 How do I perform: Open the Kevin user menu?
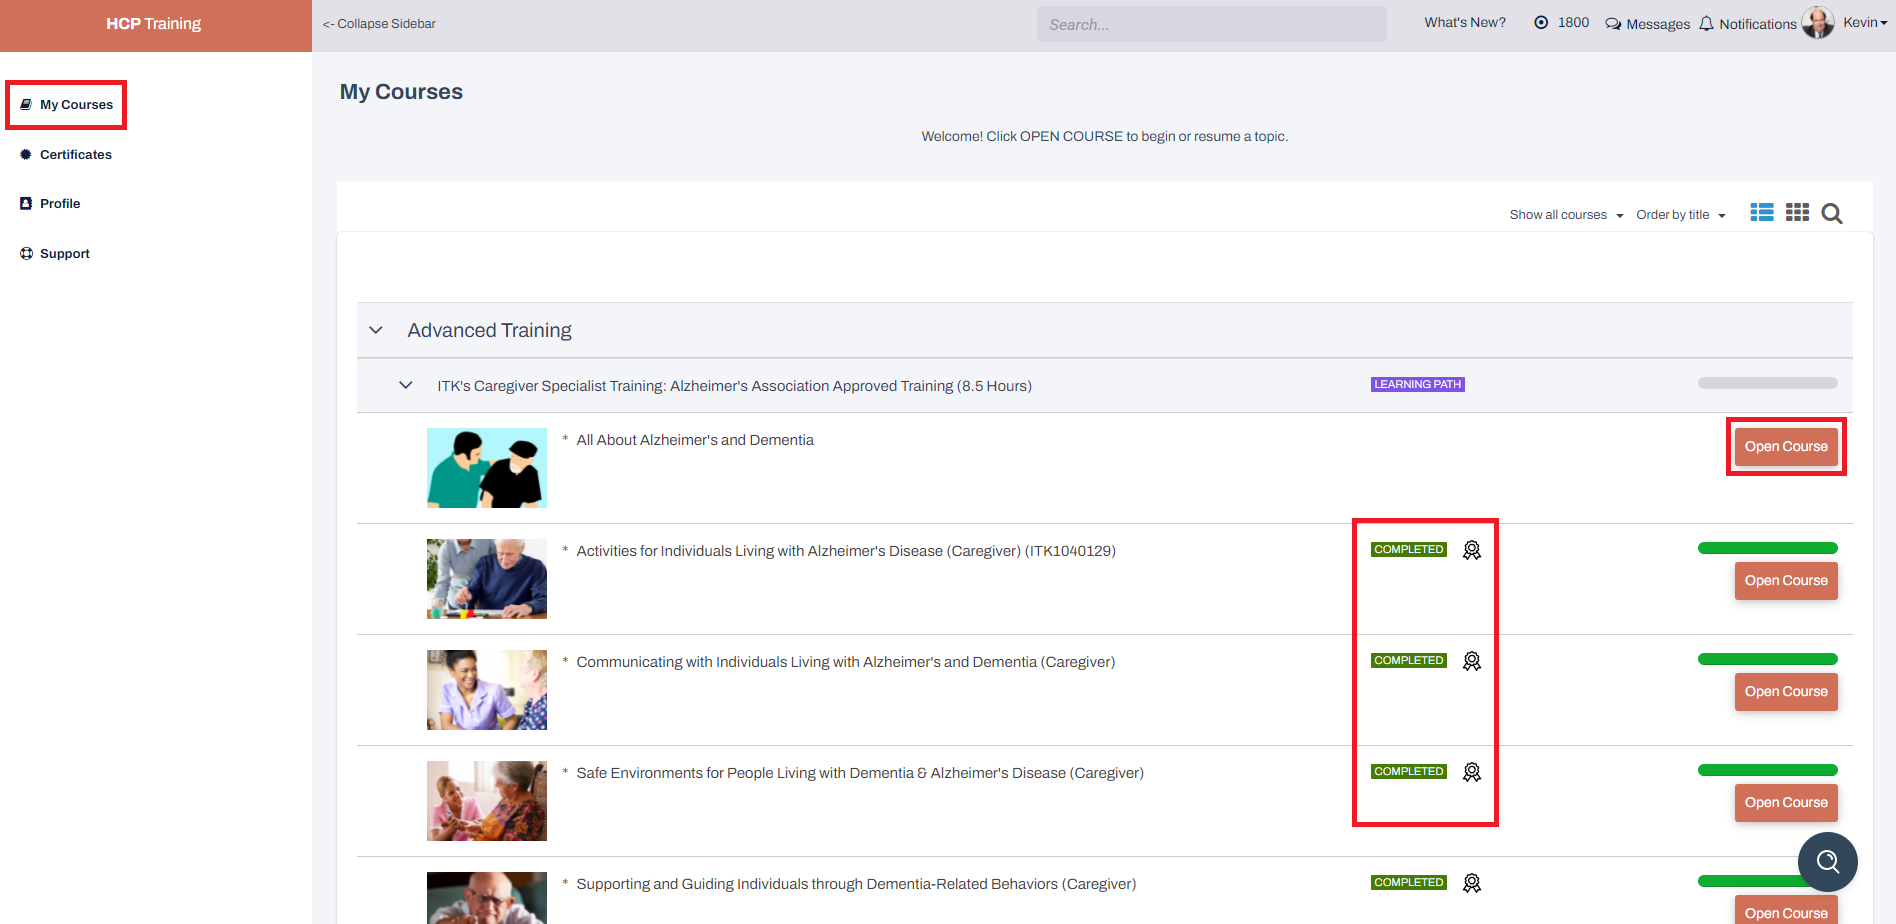[1863, 23]
